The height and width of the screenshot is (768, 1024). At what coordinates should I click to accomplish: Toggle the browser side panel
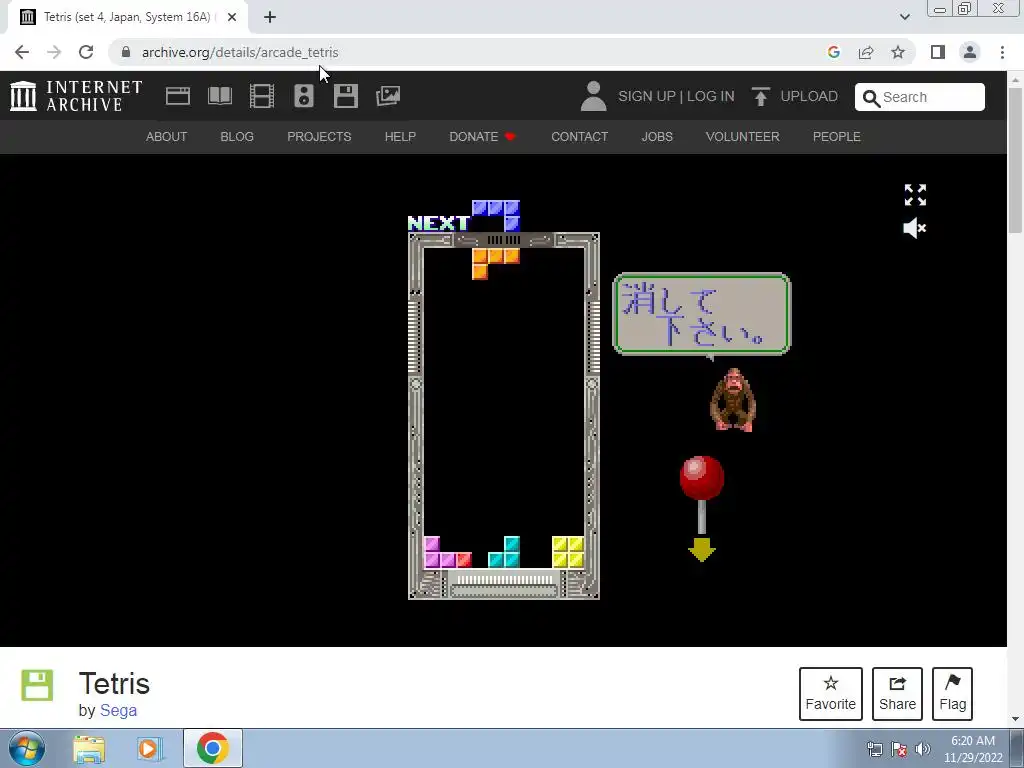point(938,52)
